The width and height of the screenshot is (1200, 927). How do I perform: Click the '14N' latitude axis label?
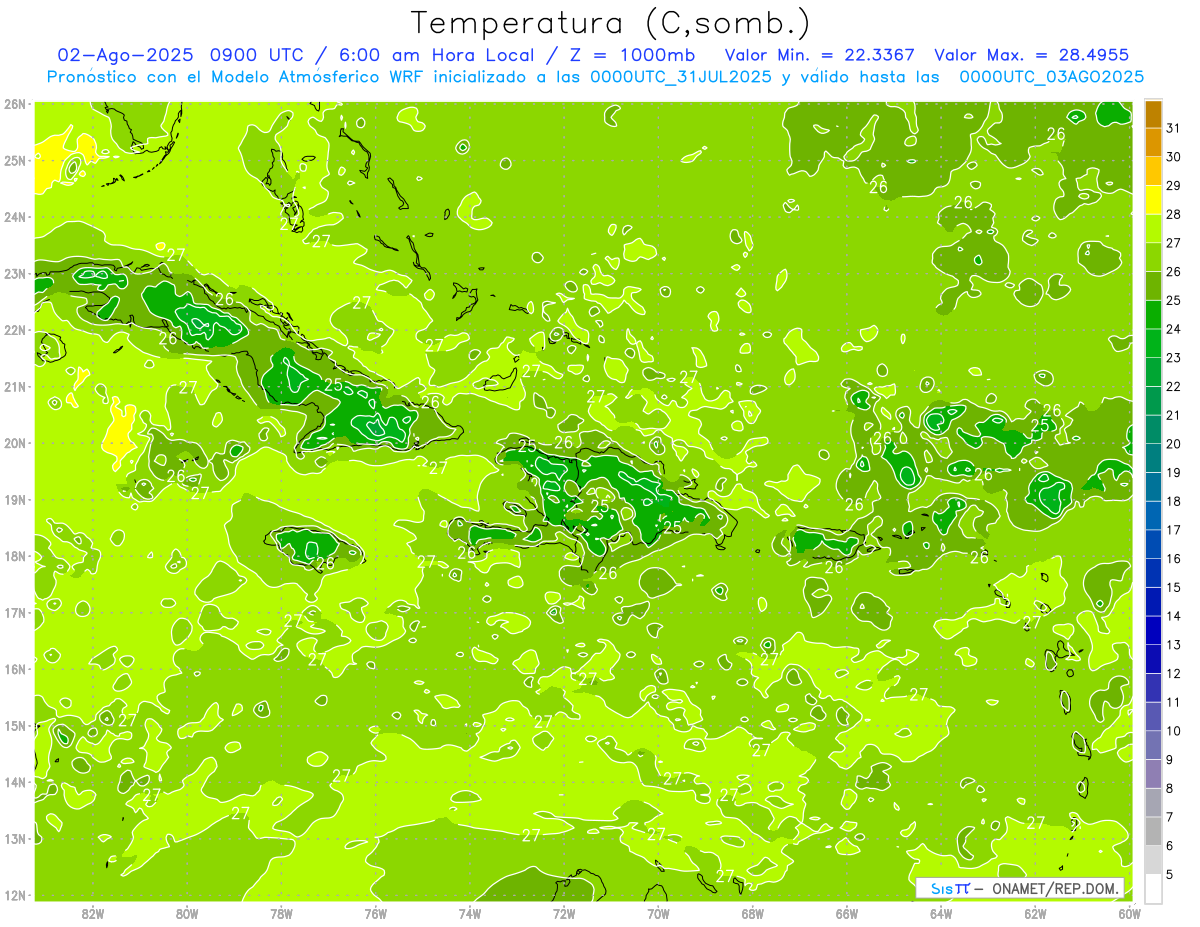(x=14, y=782)
